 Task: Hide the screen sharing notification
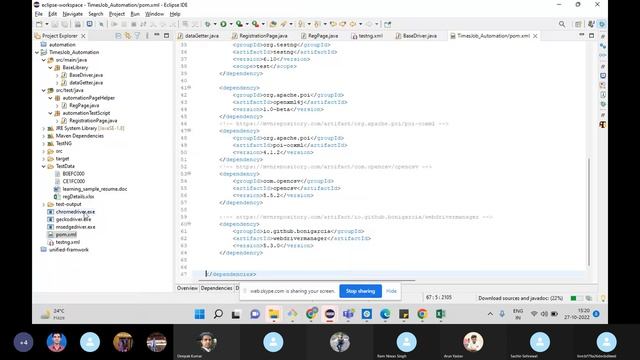391,291
